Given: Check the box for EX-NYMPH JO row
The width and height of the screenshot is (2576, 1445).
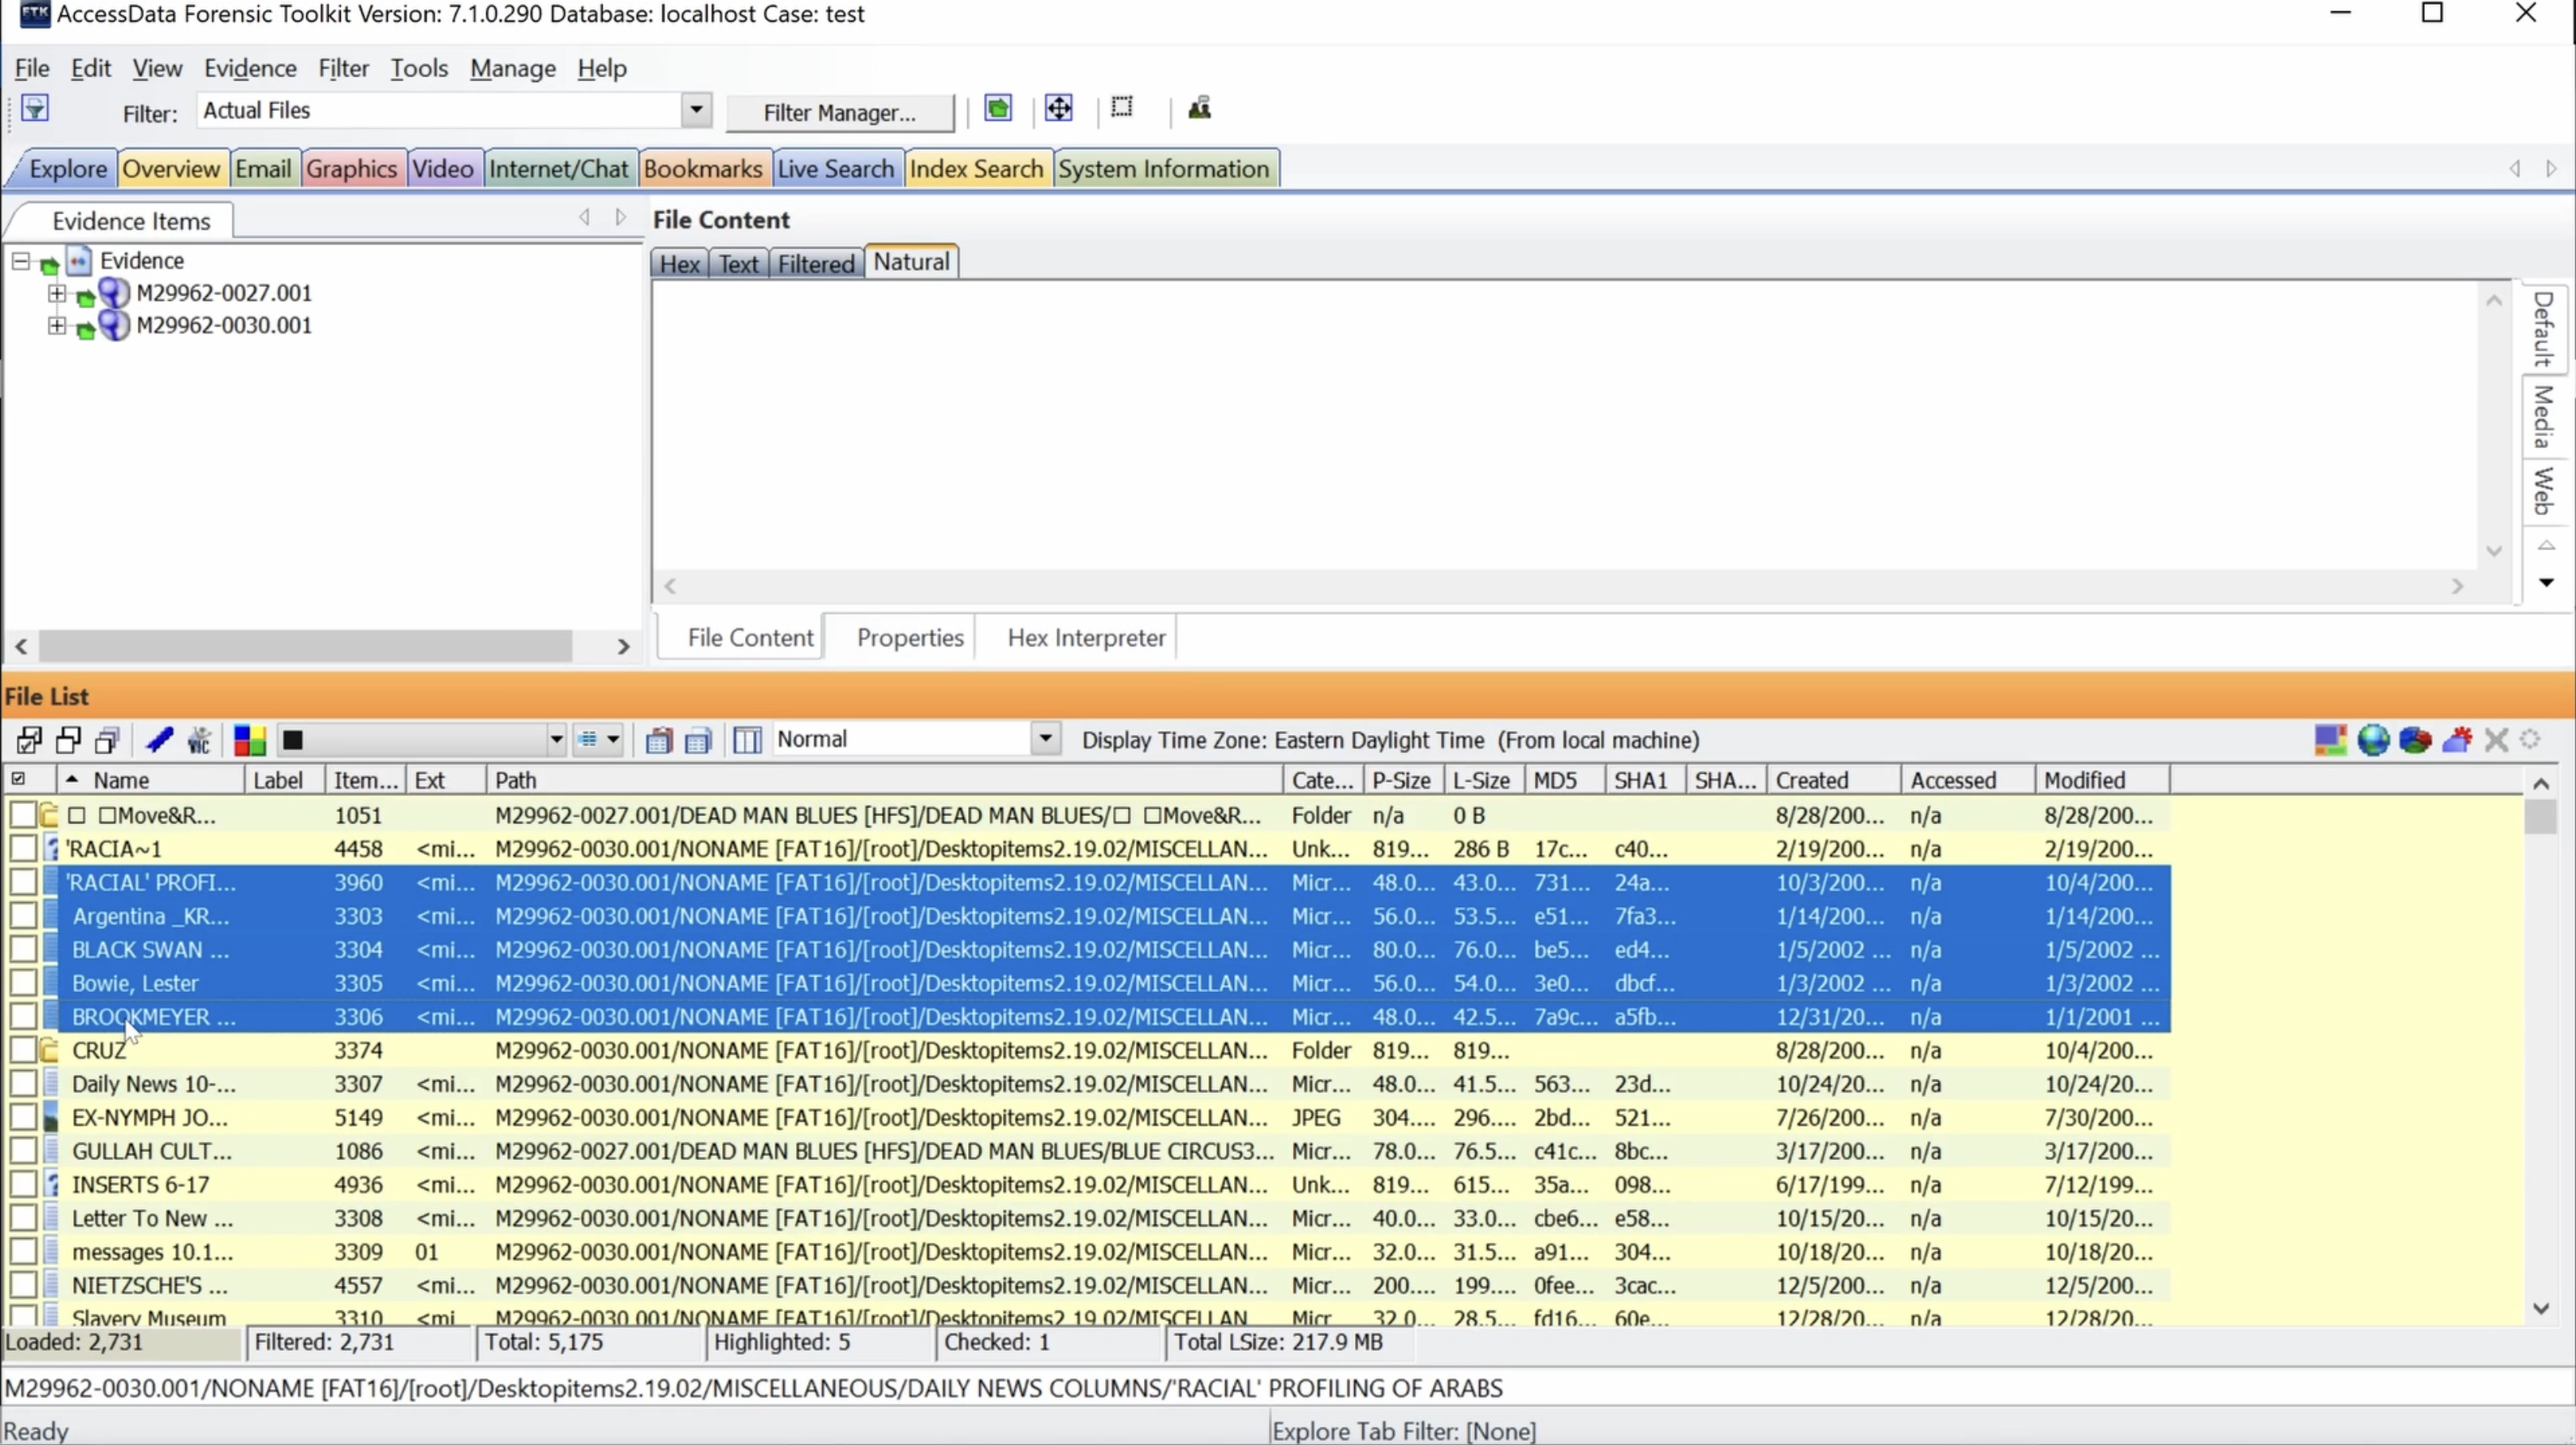Looking at the screenshot, I should coord(23,1117).
